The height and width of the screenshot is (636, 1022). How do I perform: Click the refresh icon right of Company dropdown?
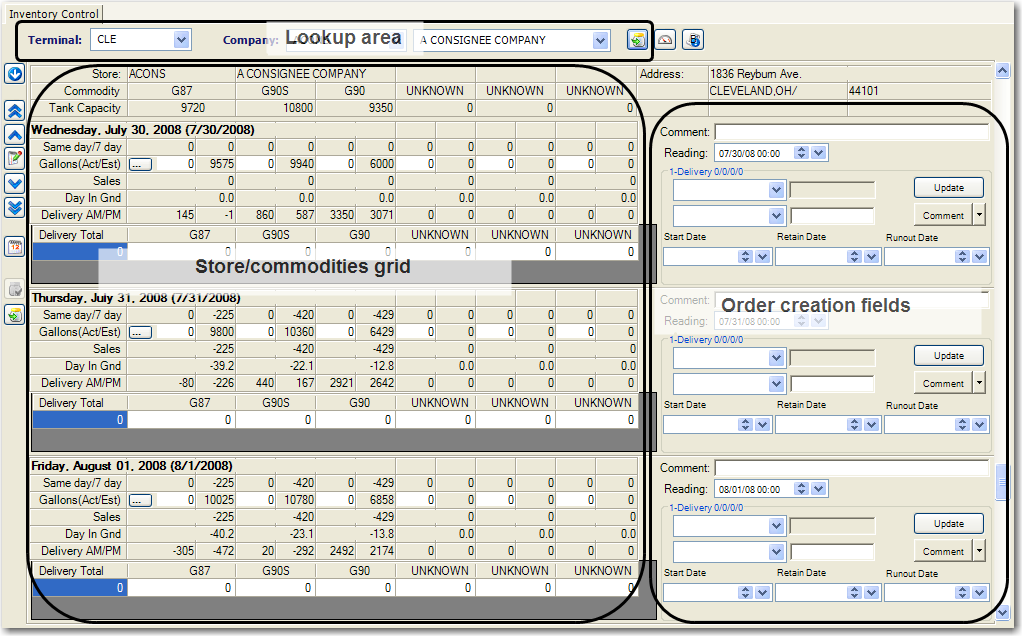[636, 40]
